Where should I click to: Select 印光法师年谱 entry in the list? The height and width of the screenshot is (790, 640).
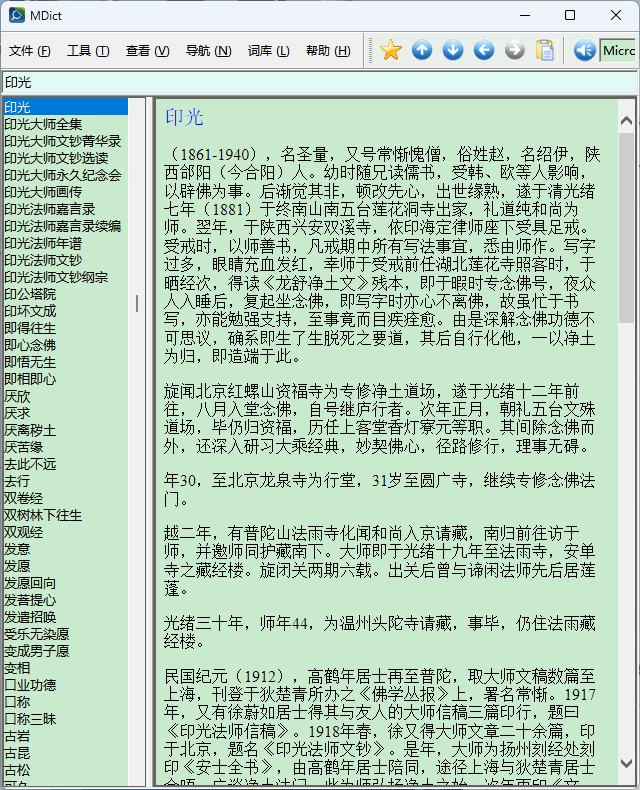click(x=43, y=243)
